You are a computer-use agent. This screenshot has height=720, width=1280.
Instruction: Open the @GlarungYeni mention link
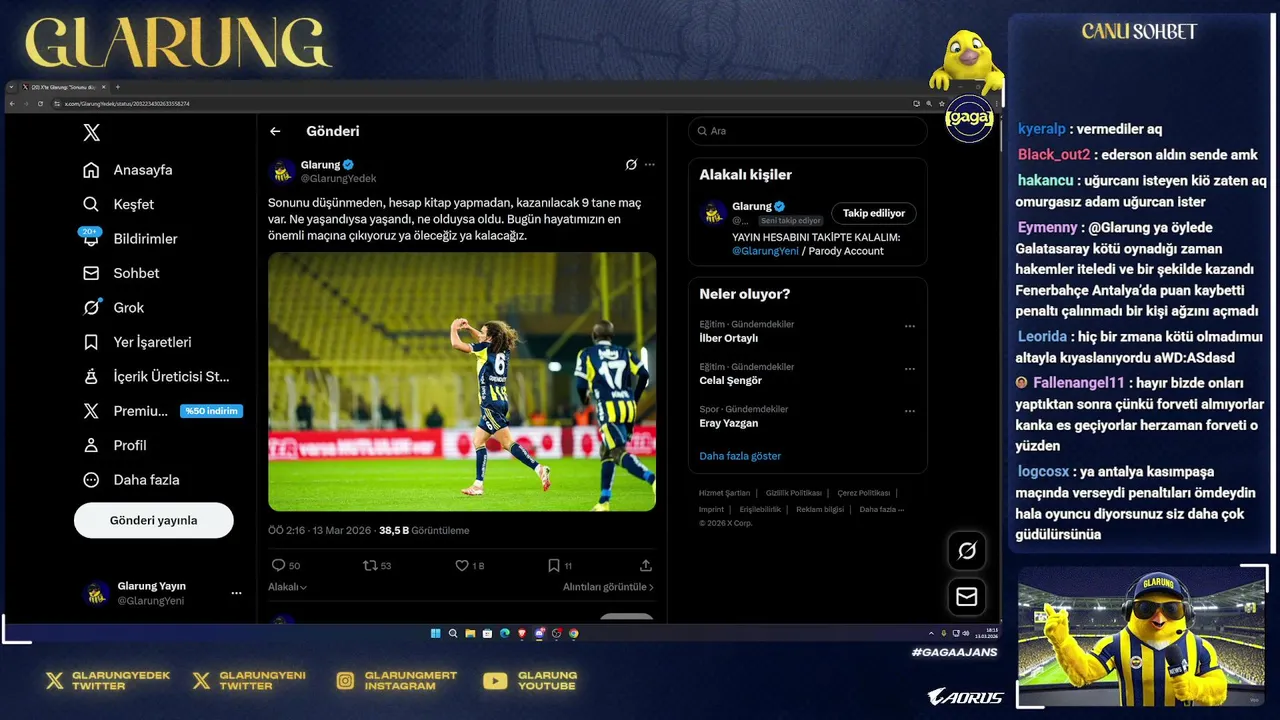point(765,251)
